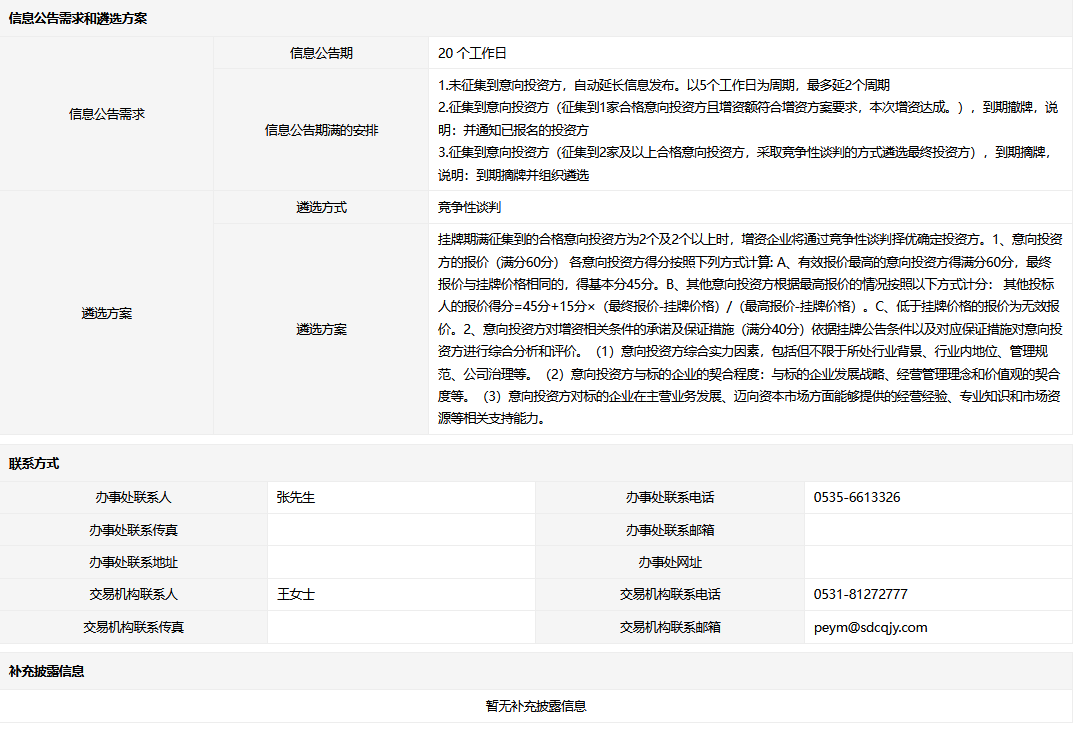The width and height of the screenshot is (1074, 731).
Task: Click the 联系方式 section header
Action: tap(34, 464)
